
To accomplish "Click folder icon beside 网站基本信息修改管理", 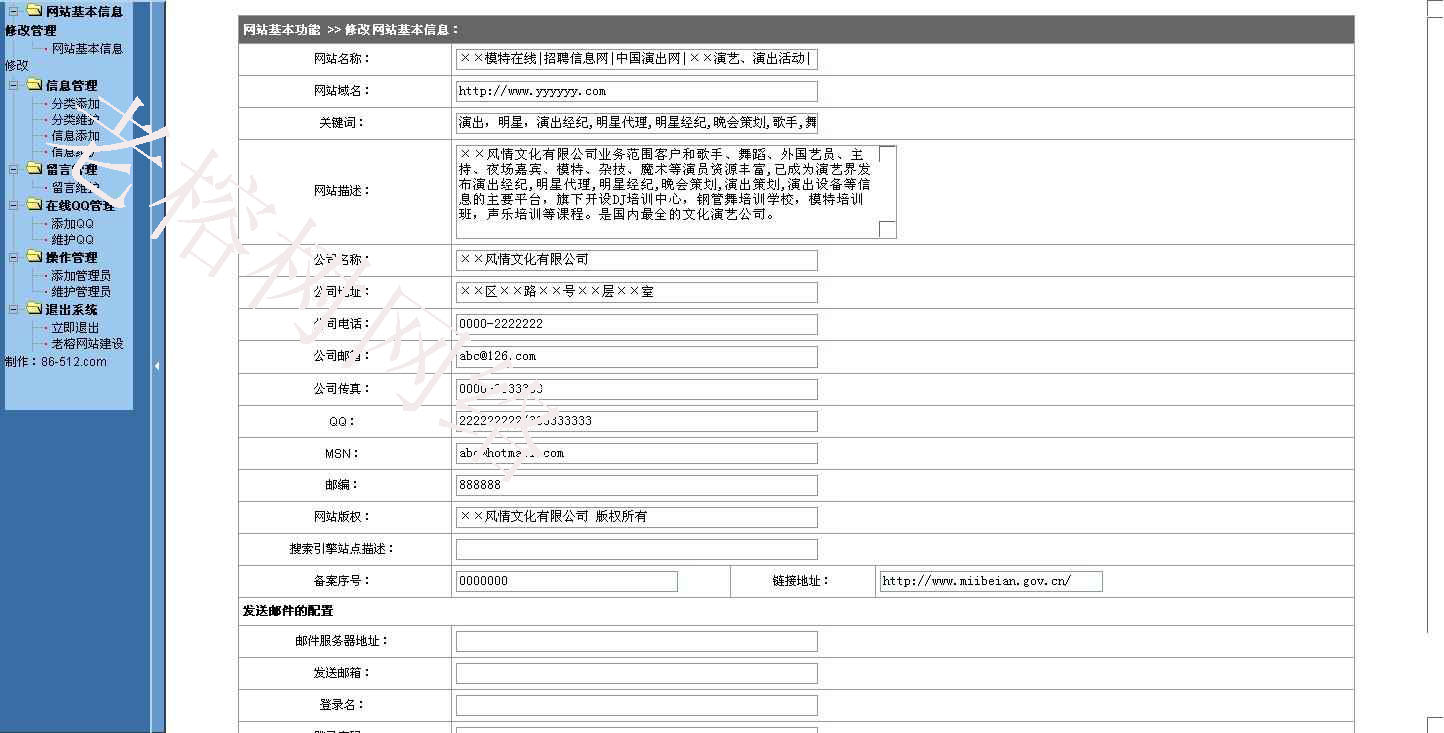I will click(x=34, y=11).
